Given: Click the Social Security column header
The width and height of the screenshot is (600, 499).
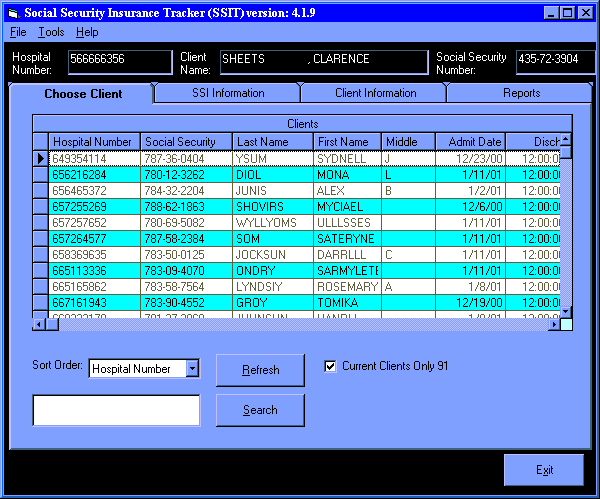Looking at the screenshot, I should pyautogui.click(x=186, y=142).
